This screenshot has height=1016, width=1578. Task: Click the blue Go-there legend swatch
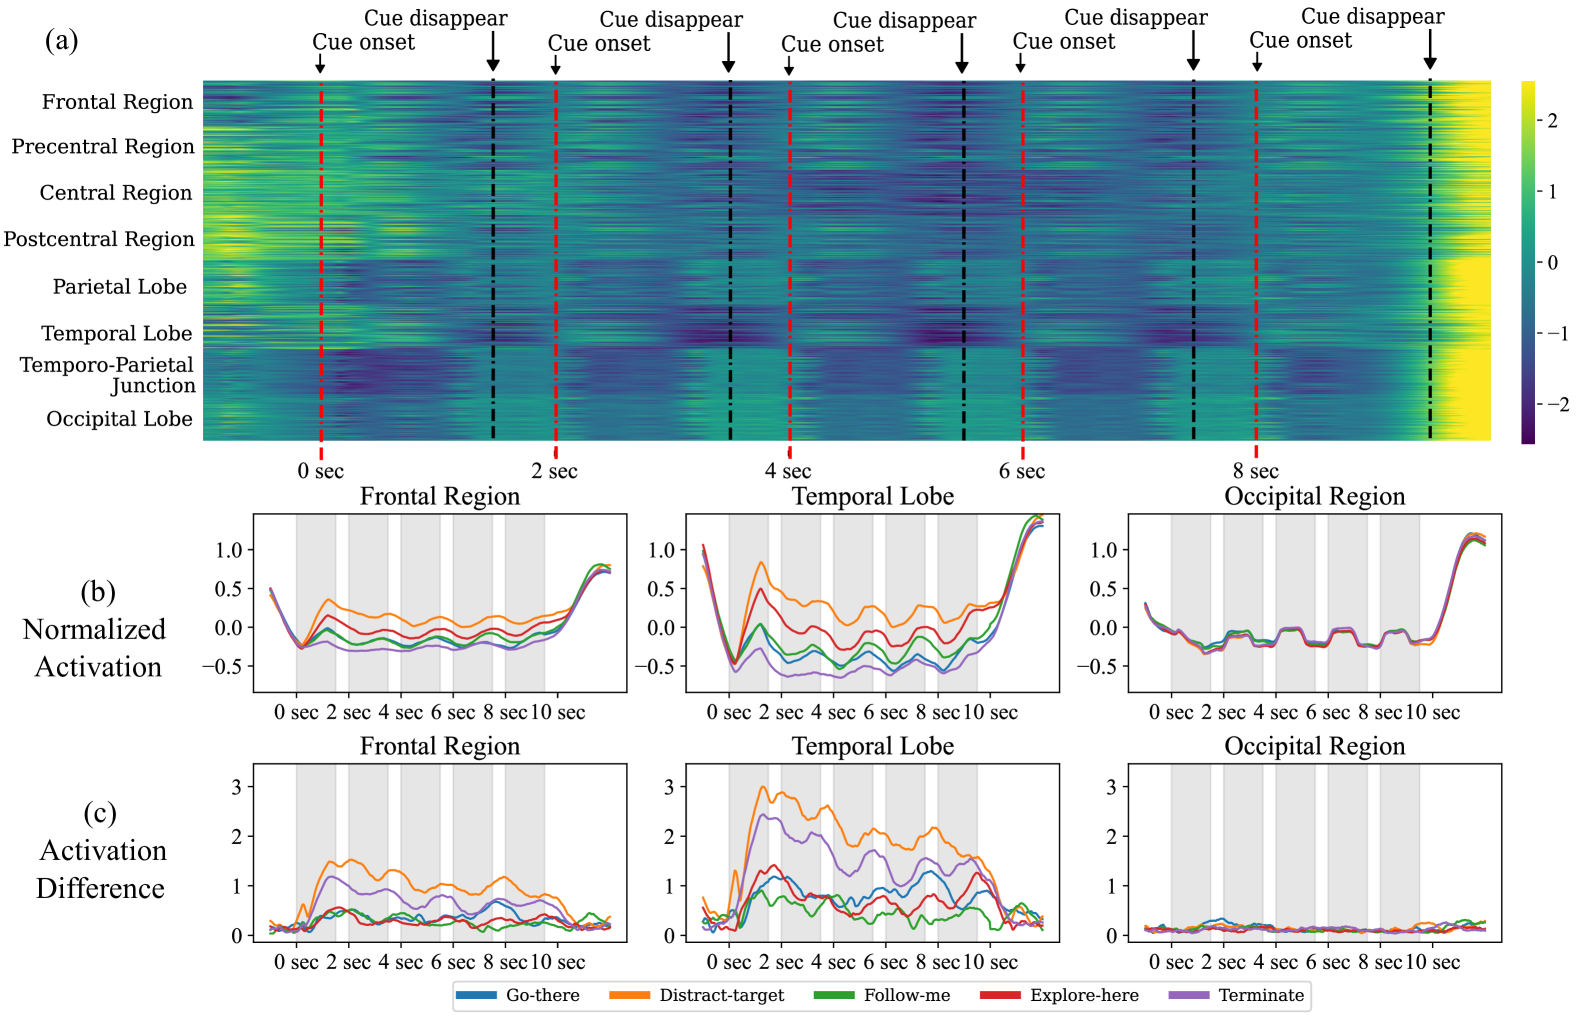click(476, 995)
